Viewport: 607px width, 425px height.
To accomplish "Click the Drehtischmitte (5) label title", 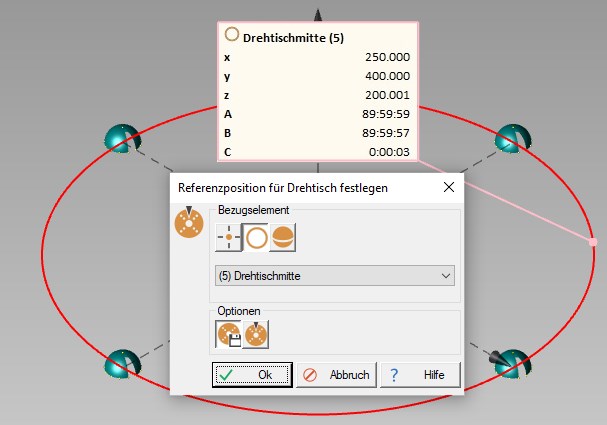I will [x=293, y=38].
